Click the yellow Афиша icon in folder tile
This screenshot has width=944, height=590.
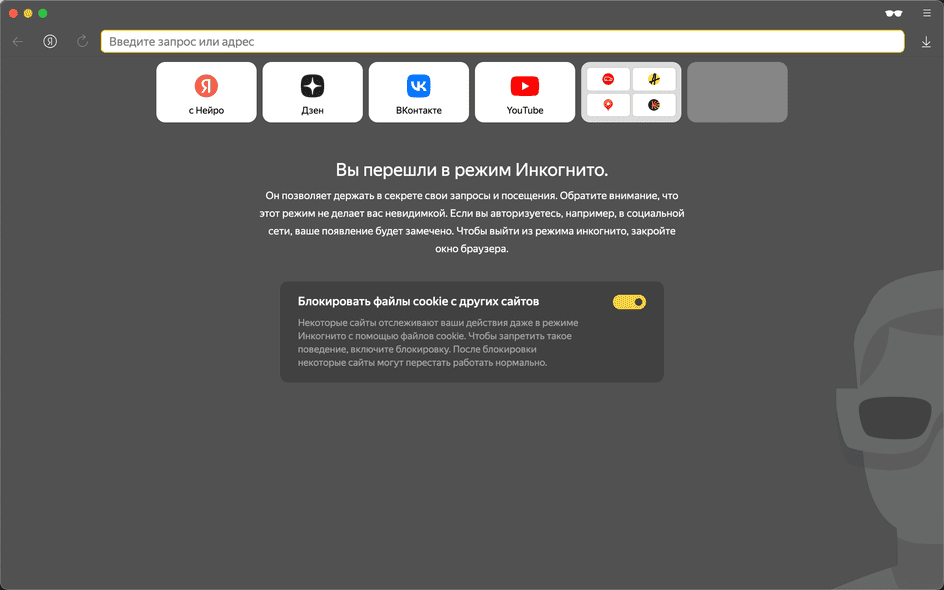coord(654,79)
